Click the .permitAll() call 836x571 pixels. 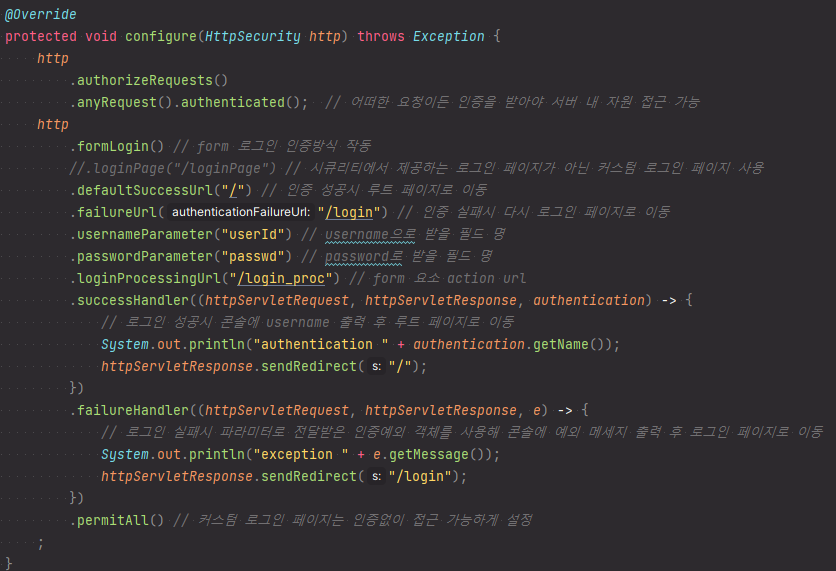117,520
